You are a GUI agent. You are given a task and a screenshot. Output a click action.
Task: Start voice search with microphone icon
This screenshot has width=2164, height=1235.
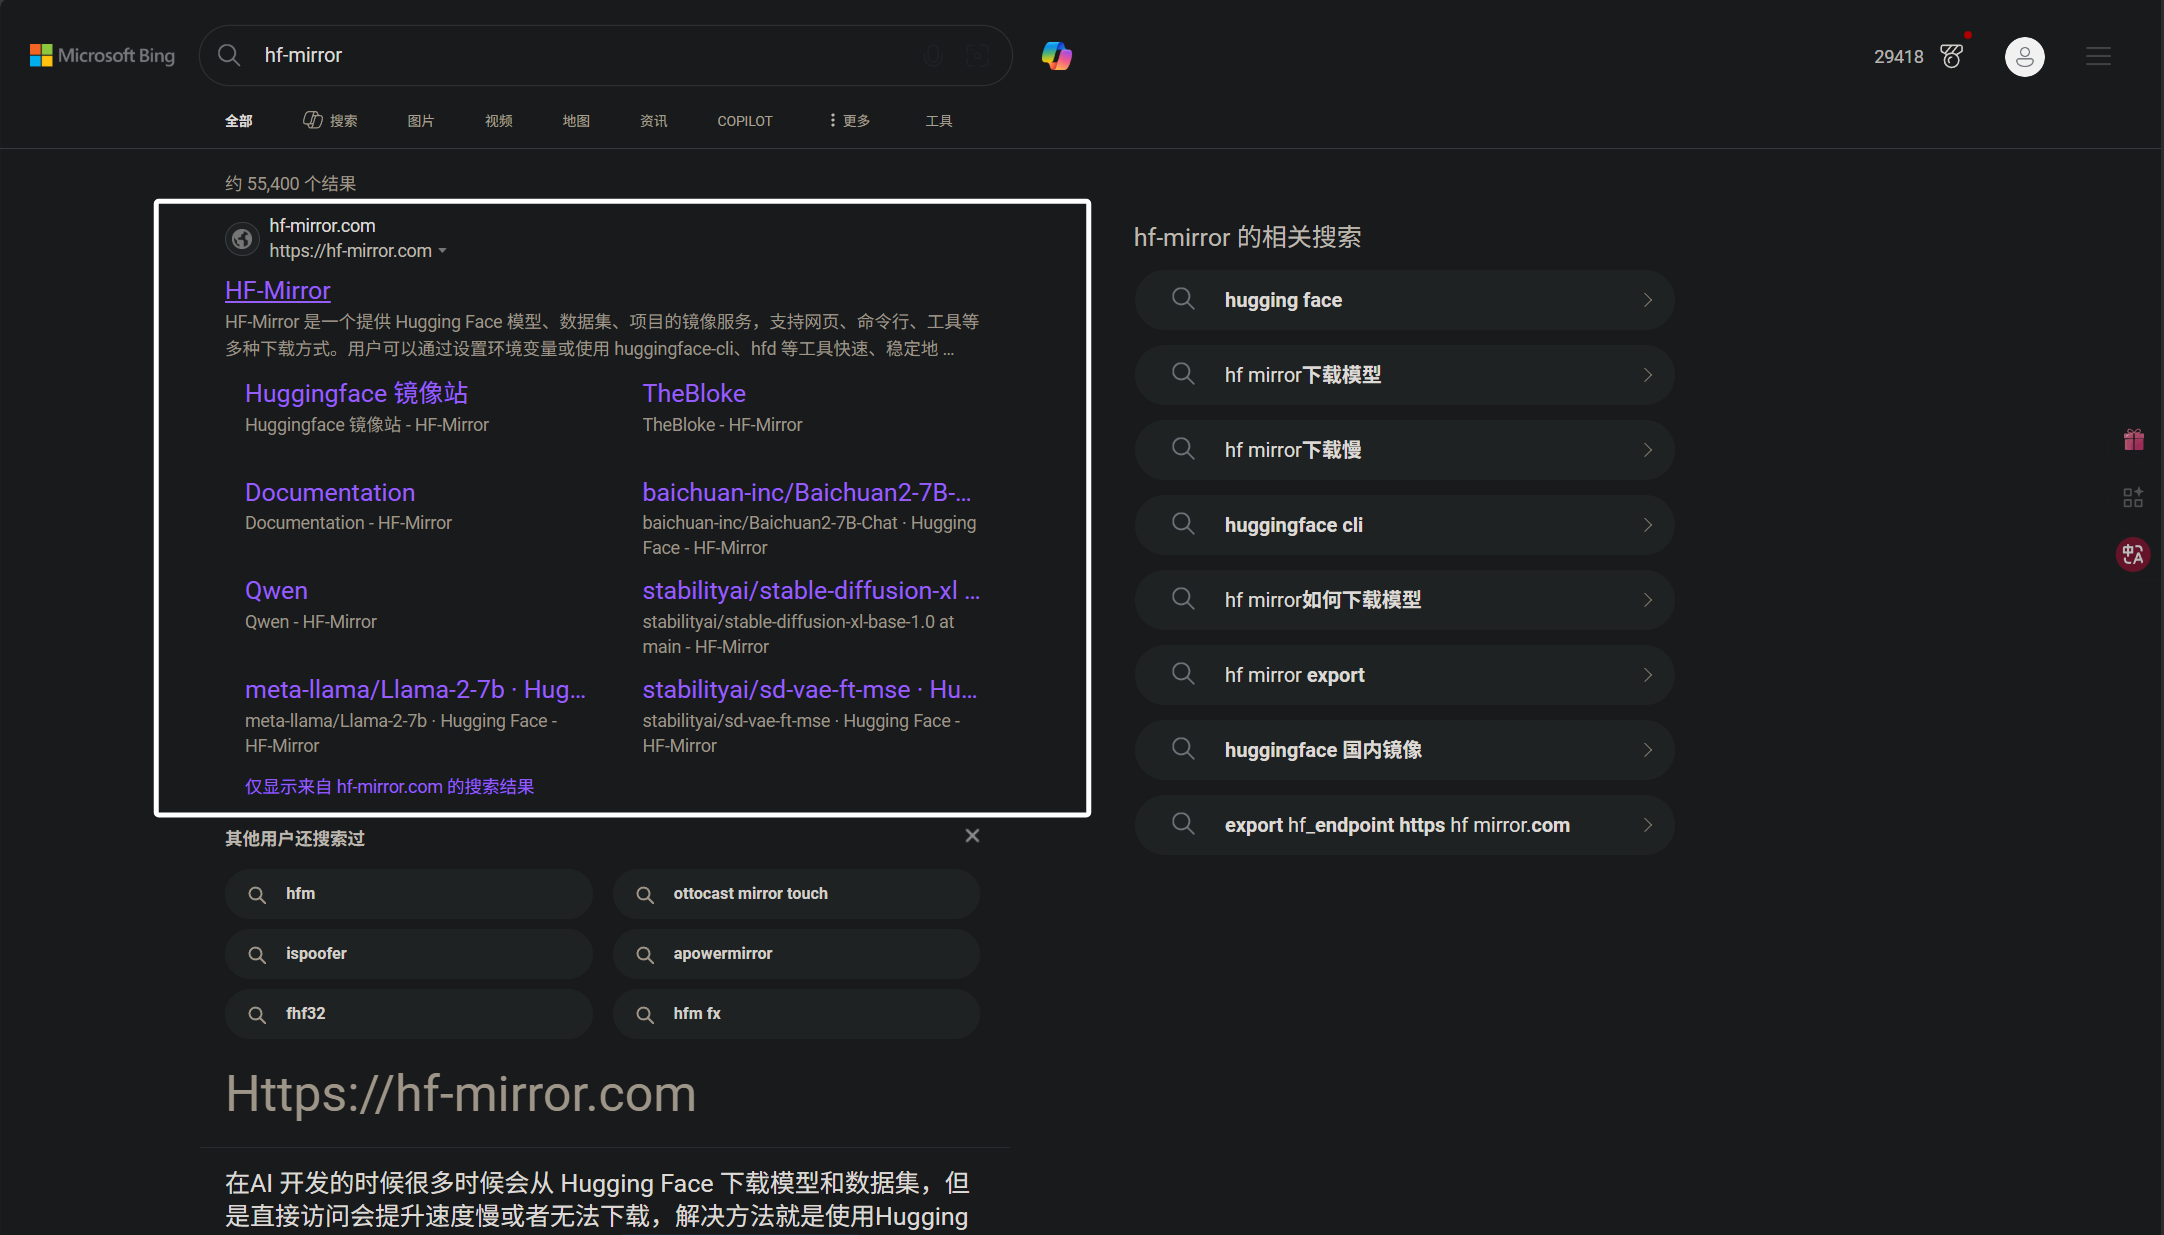pyautogui.click(x=933, y=55)
